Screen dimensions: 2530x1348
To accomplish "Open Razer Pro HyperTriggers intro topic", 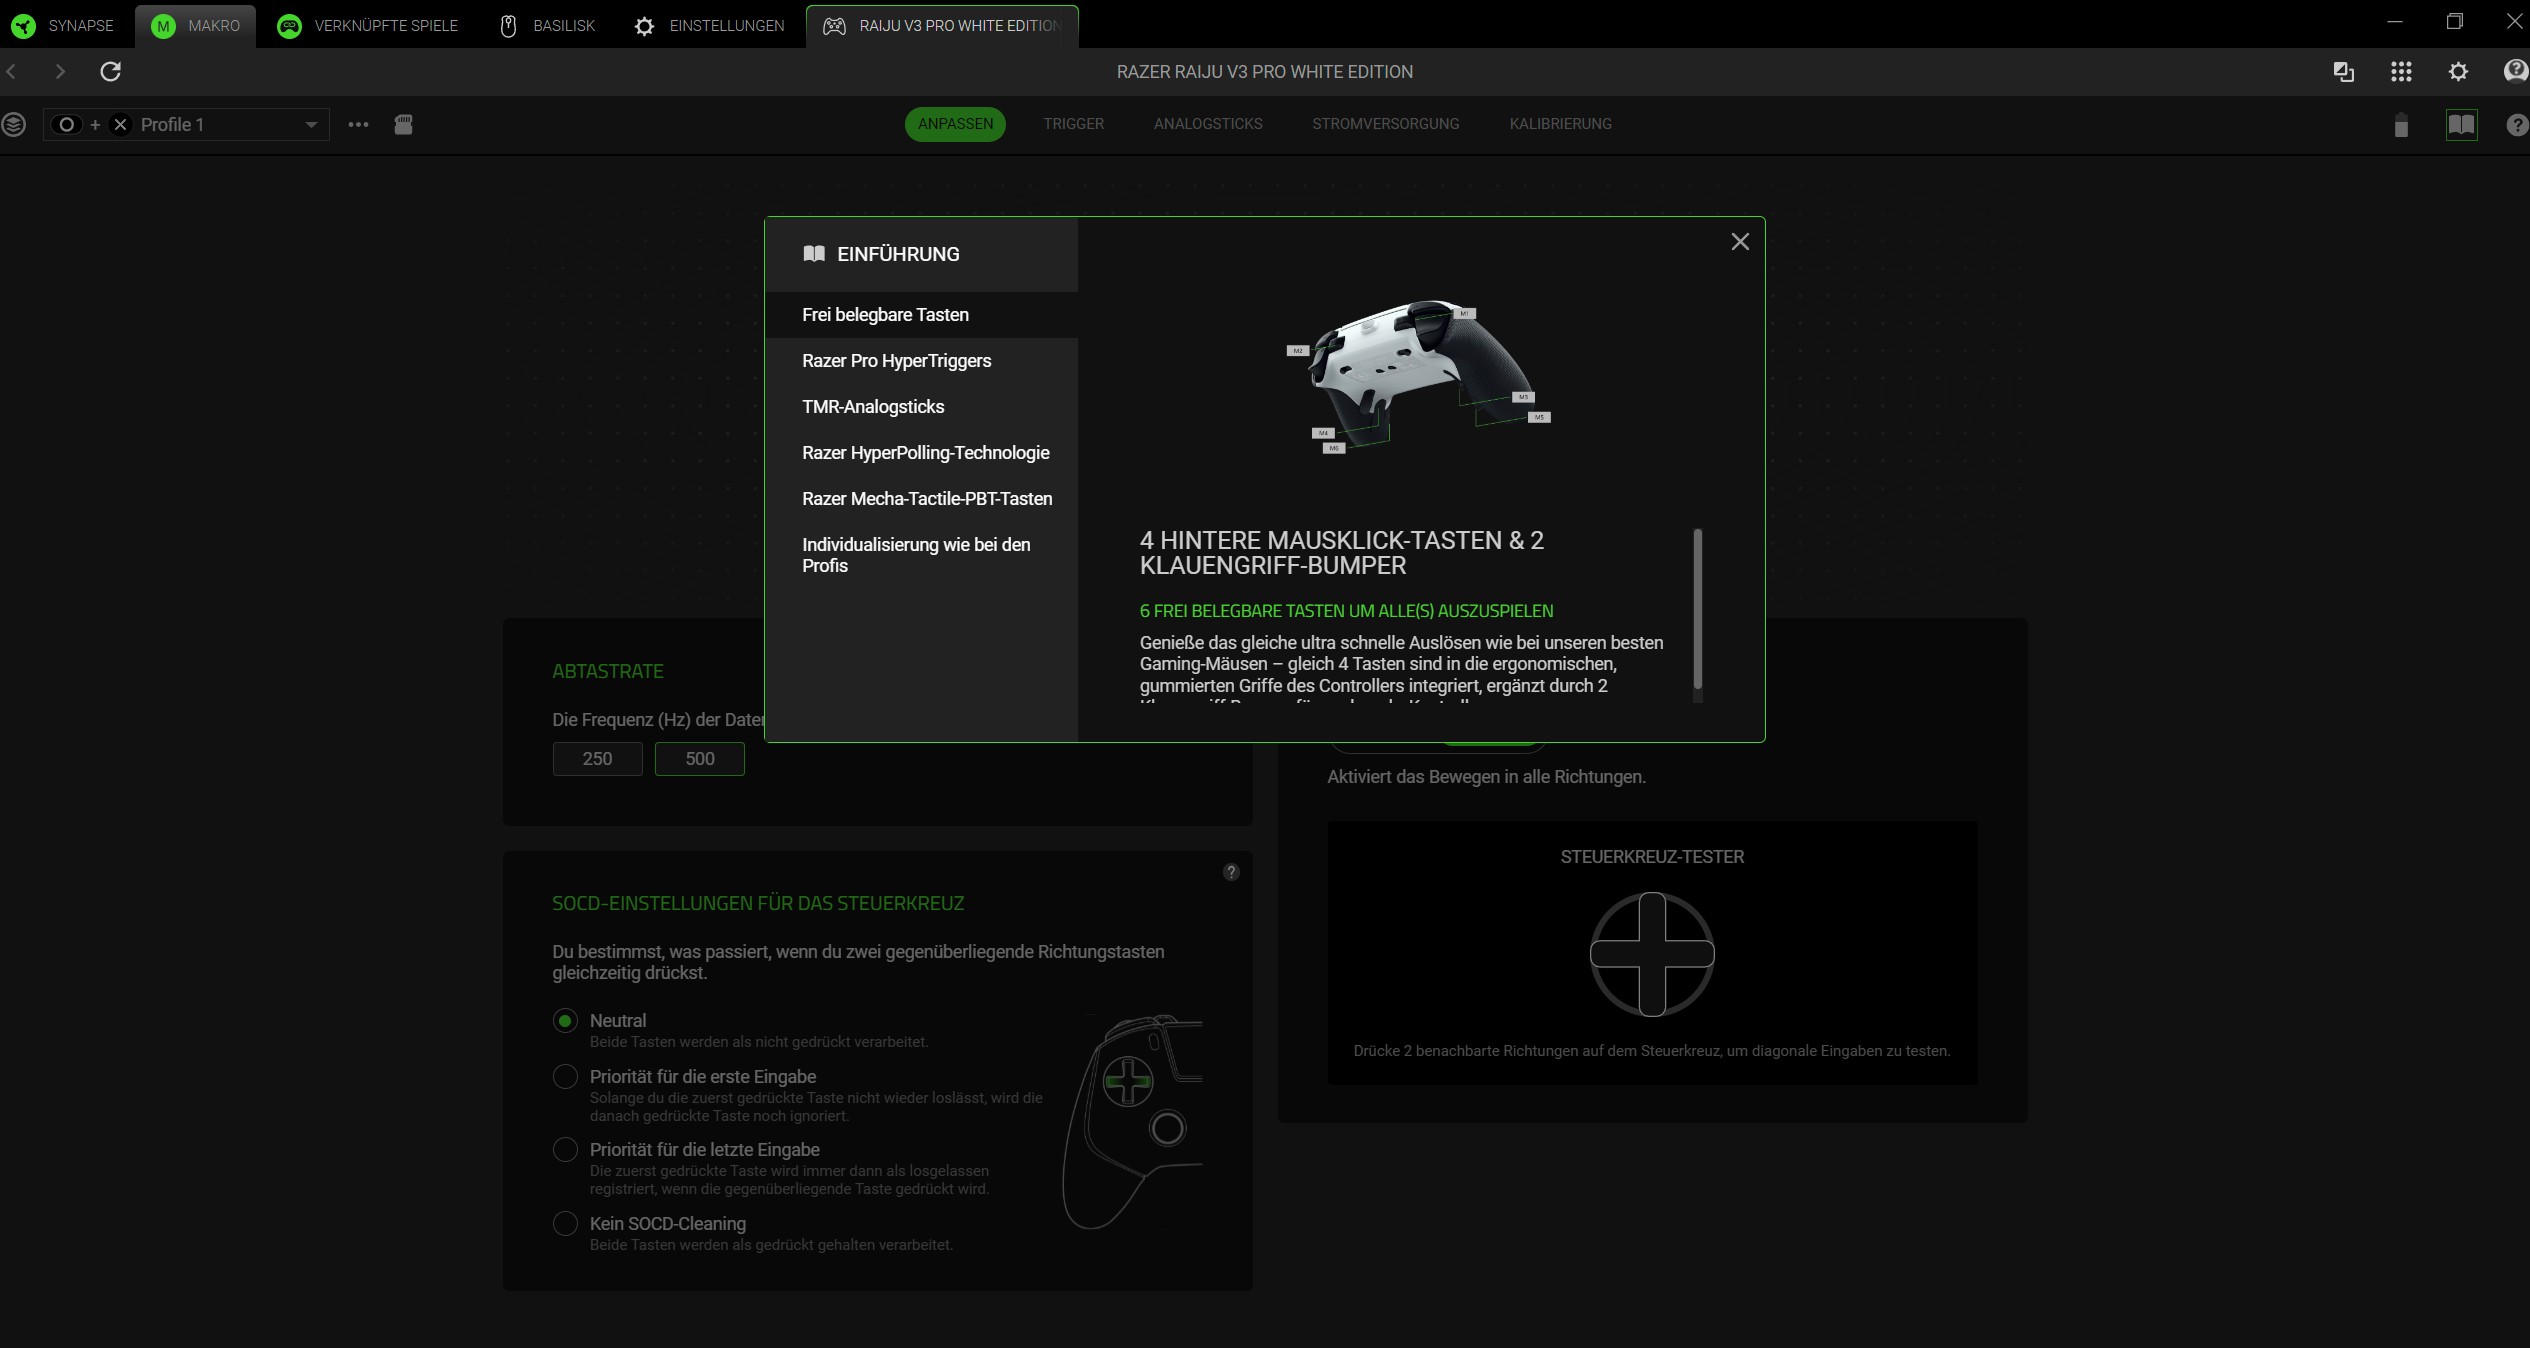I will [896, 361].
